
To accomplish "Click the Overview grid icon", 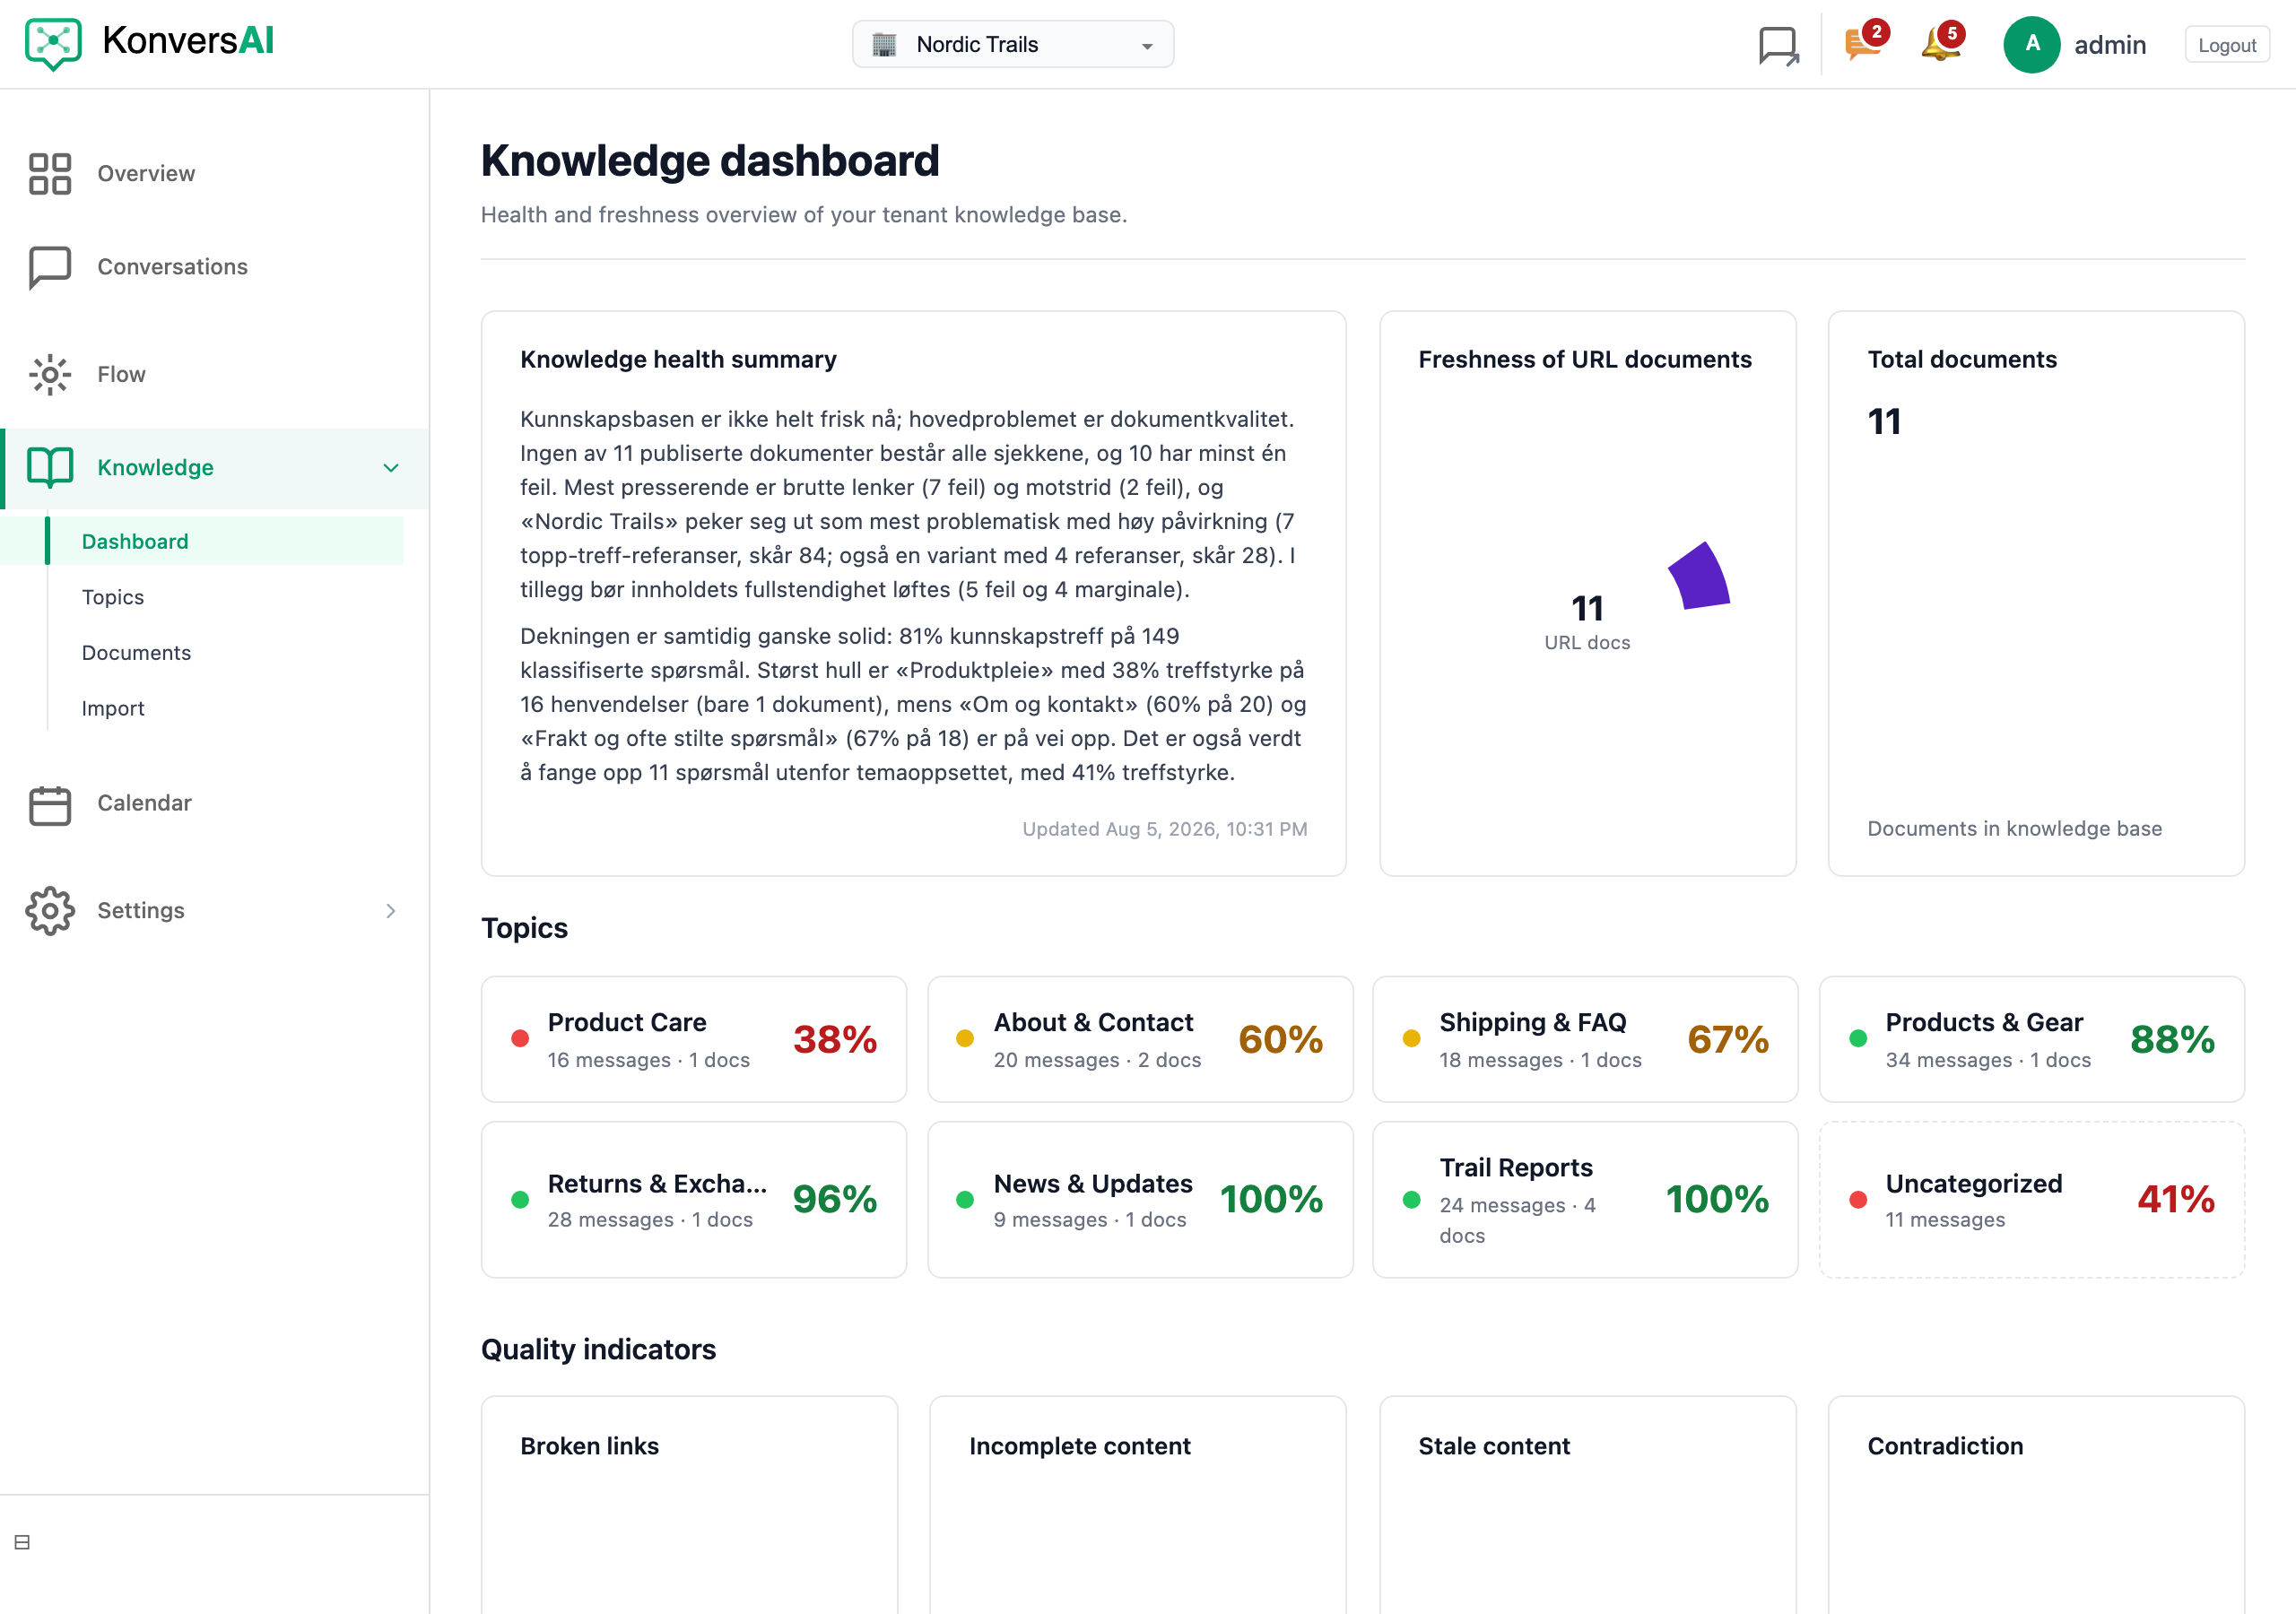I will tap(50, 173).
